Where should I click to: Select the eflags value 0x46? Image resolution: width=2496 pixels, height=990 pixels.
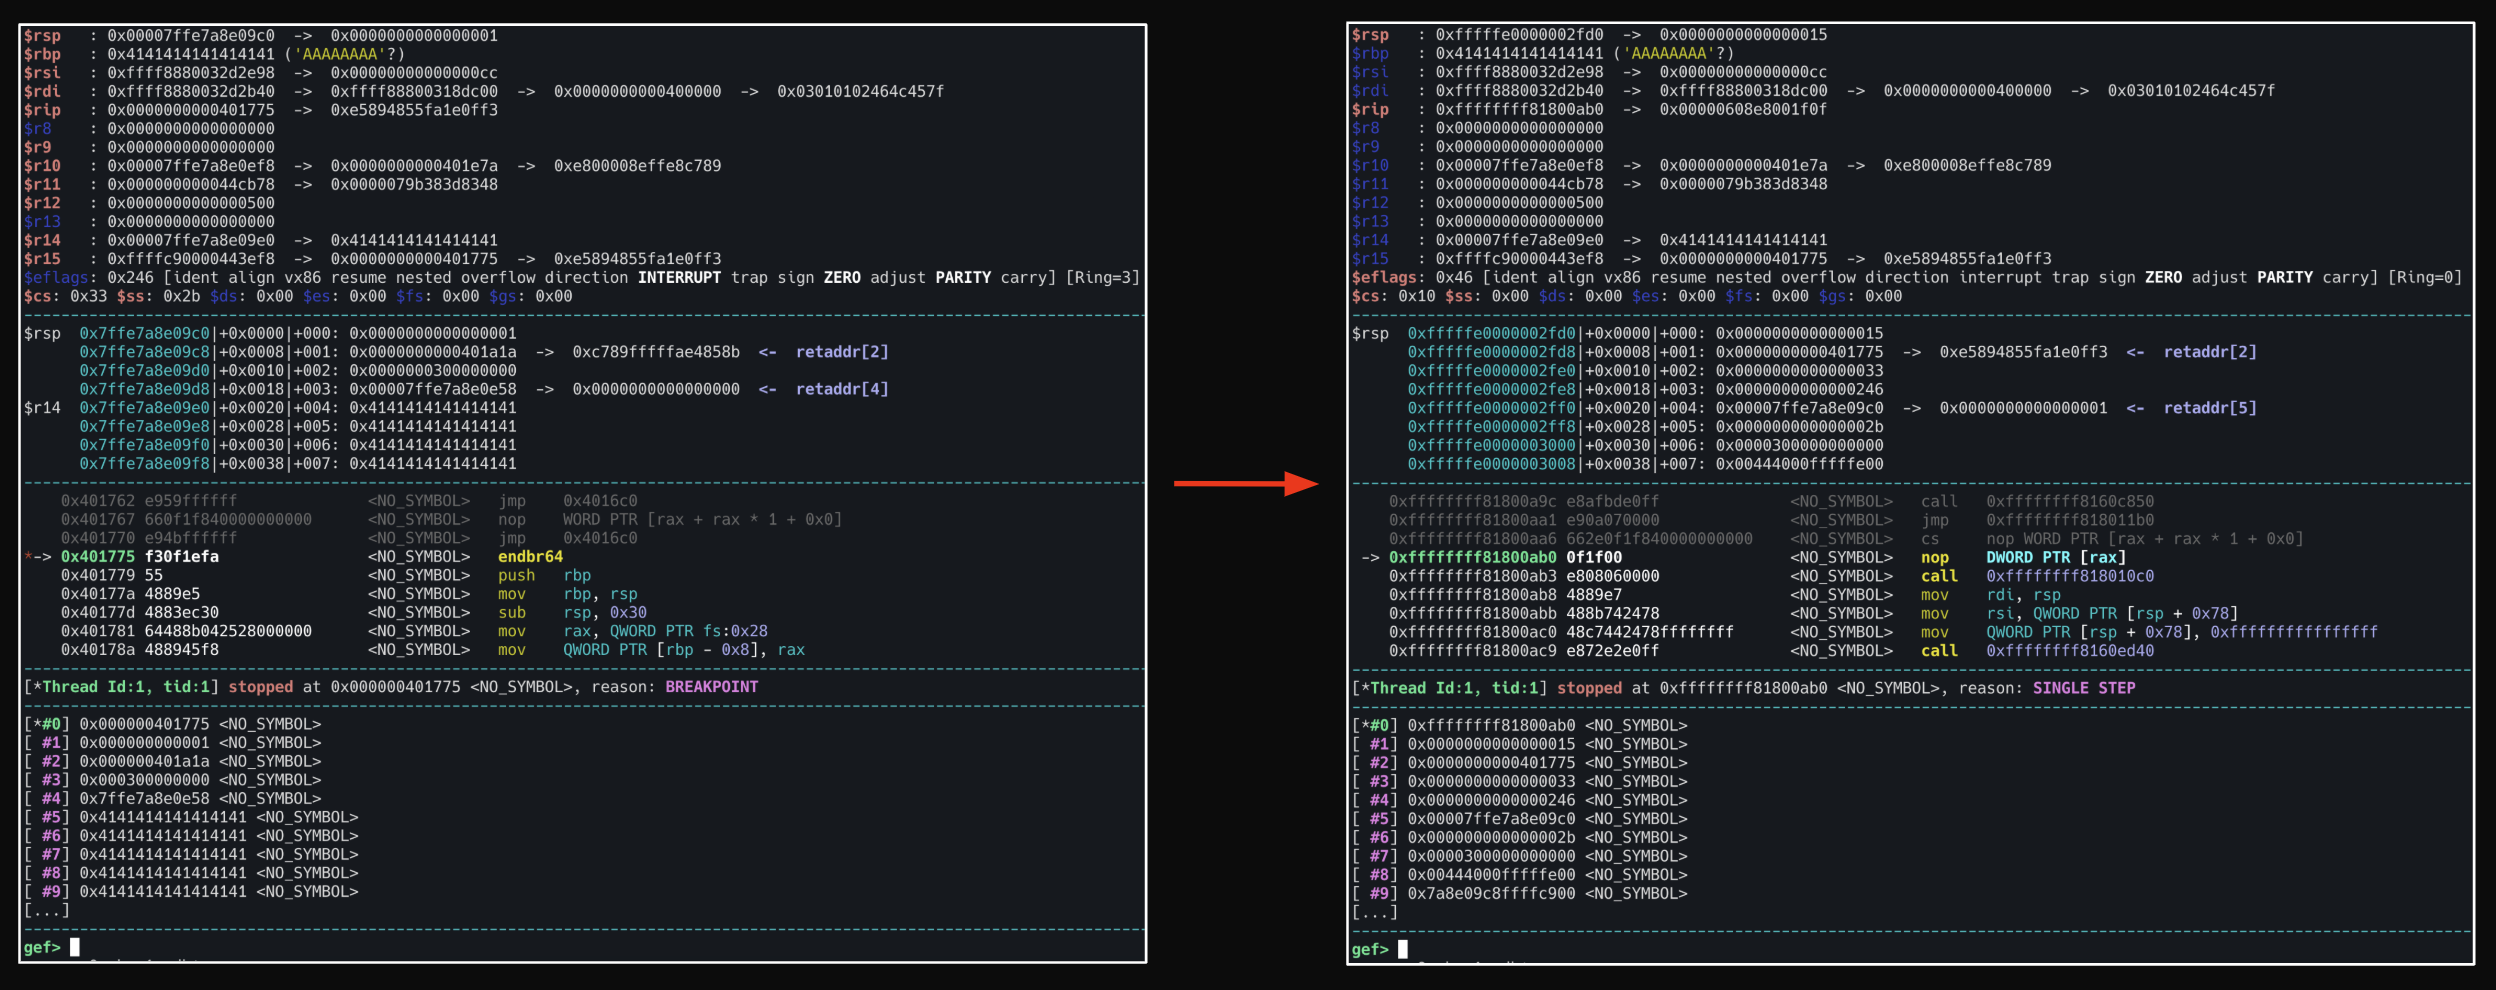coord(1454,278)
